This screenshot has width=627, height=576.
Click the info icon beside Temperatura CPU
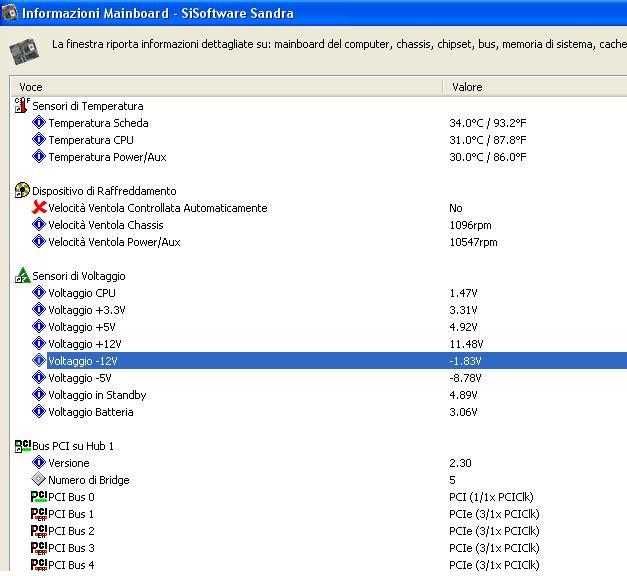39,139
